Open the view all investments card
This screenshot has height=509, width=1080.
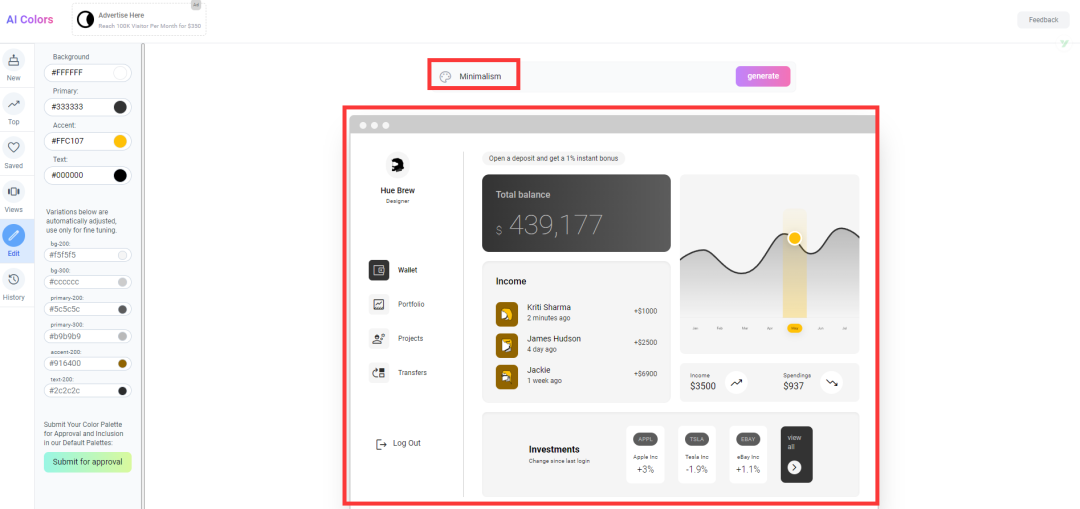[796, 455]
